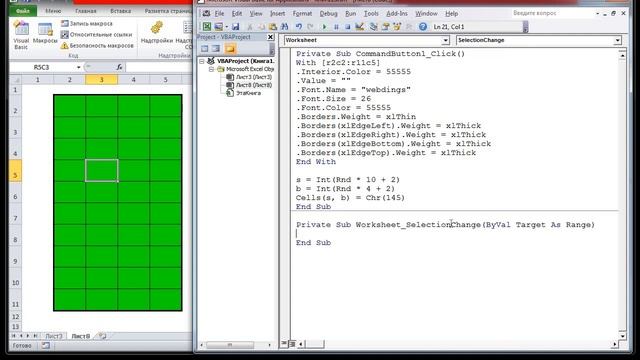
Task: Click the Redo arrow icon in VBA toolbar
Action: (x=310, y=27)
